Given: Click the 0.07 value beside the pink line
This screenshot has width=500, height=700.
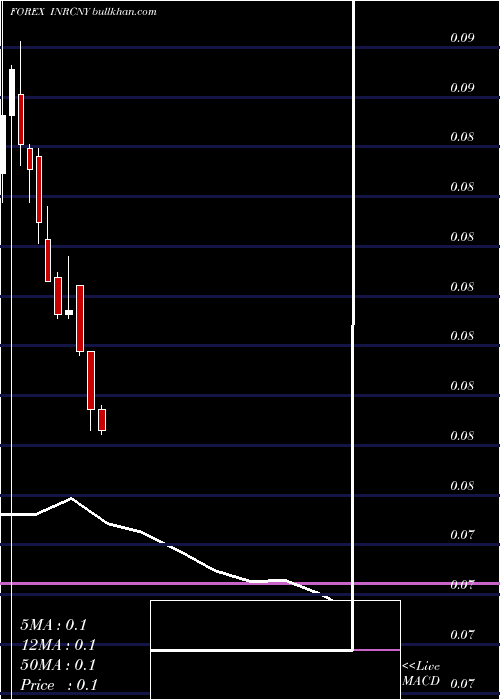Looking at the screenshot, I should pos(462,584).
